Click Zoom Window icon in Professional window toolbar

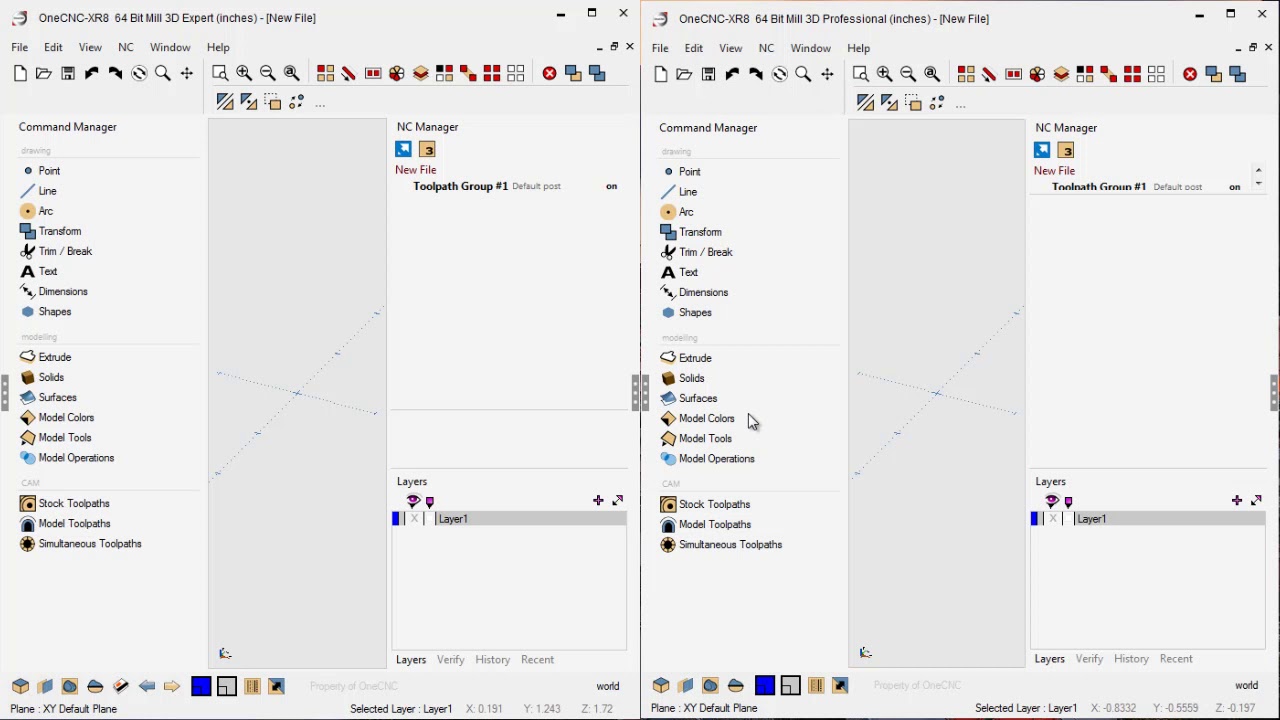860,74
